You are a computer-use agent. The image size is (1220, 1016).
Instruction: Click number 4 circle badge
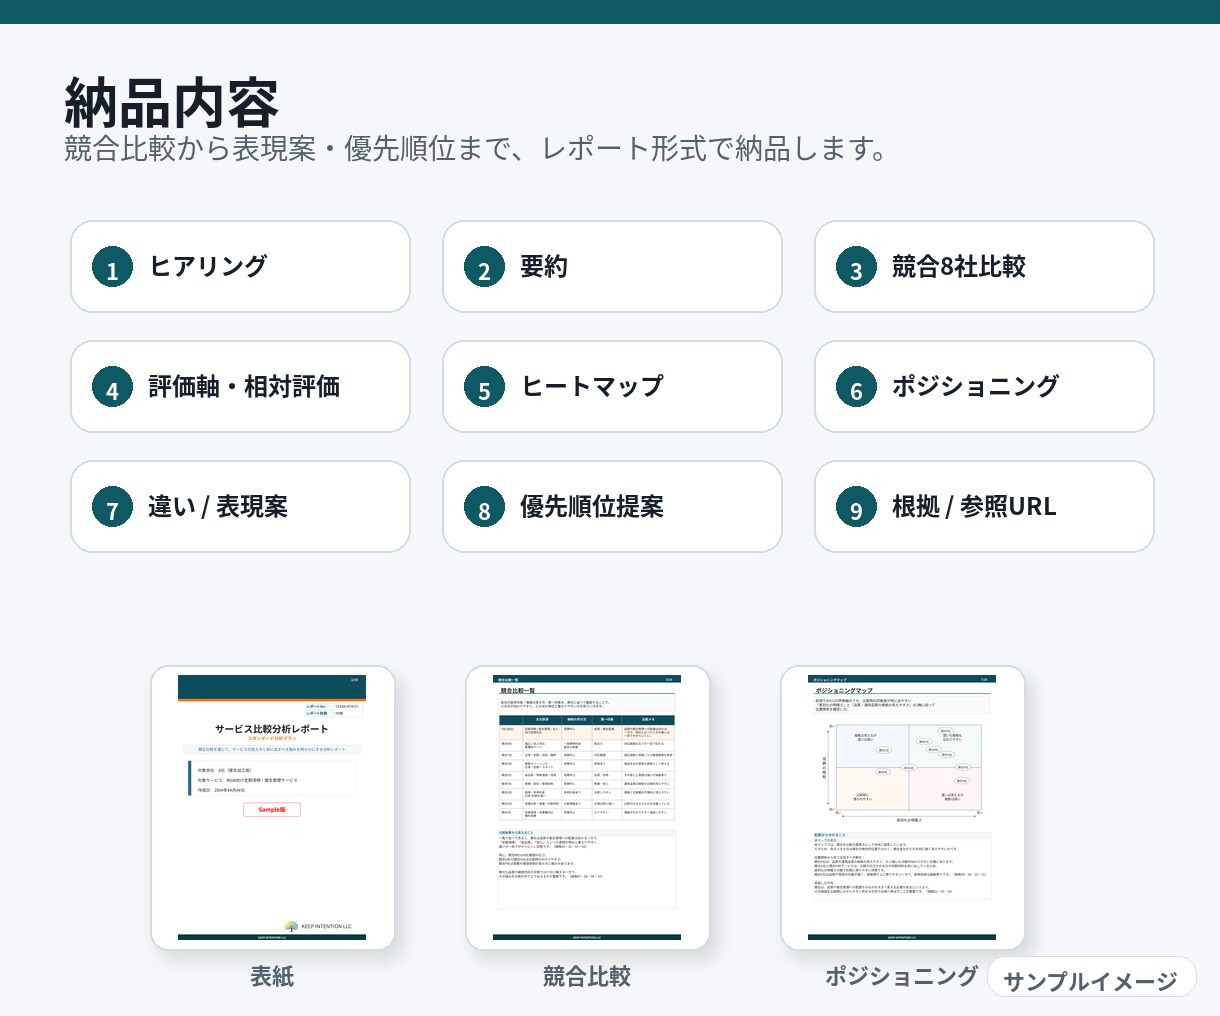(x=112, y=387)
